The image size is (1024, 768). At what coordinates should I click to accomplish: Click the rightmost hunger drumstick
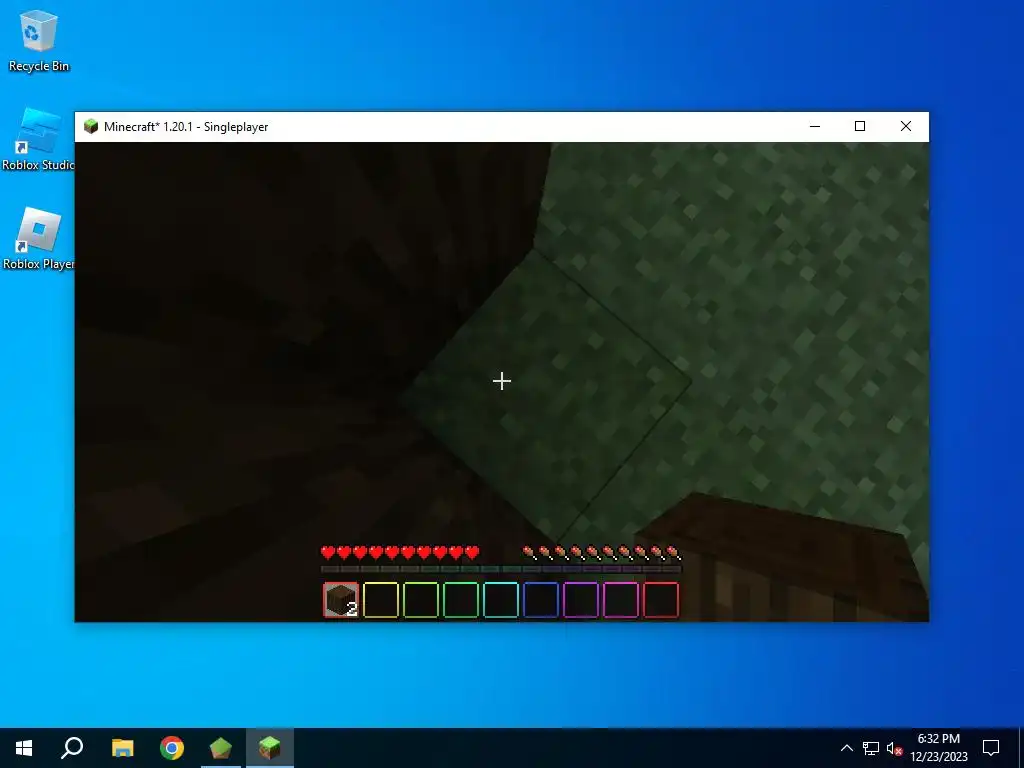click(x=674, y=553)
